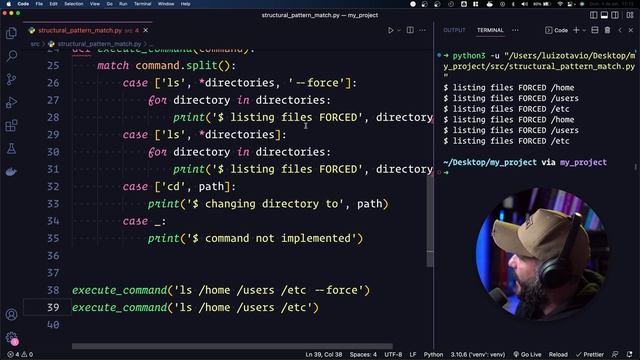
Task: Open the Help menu
Action: 185,4
